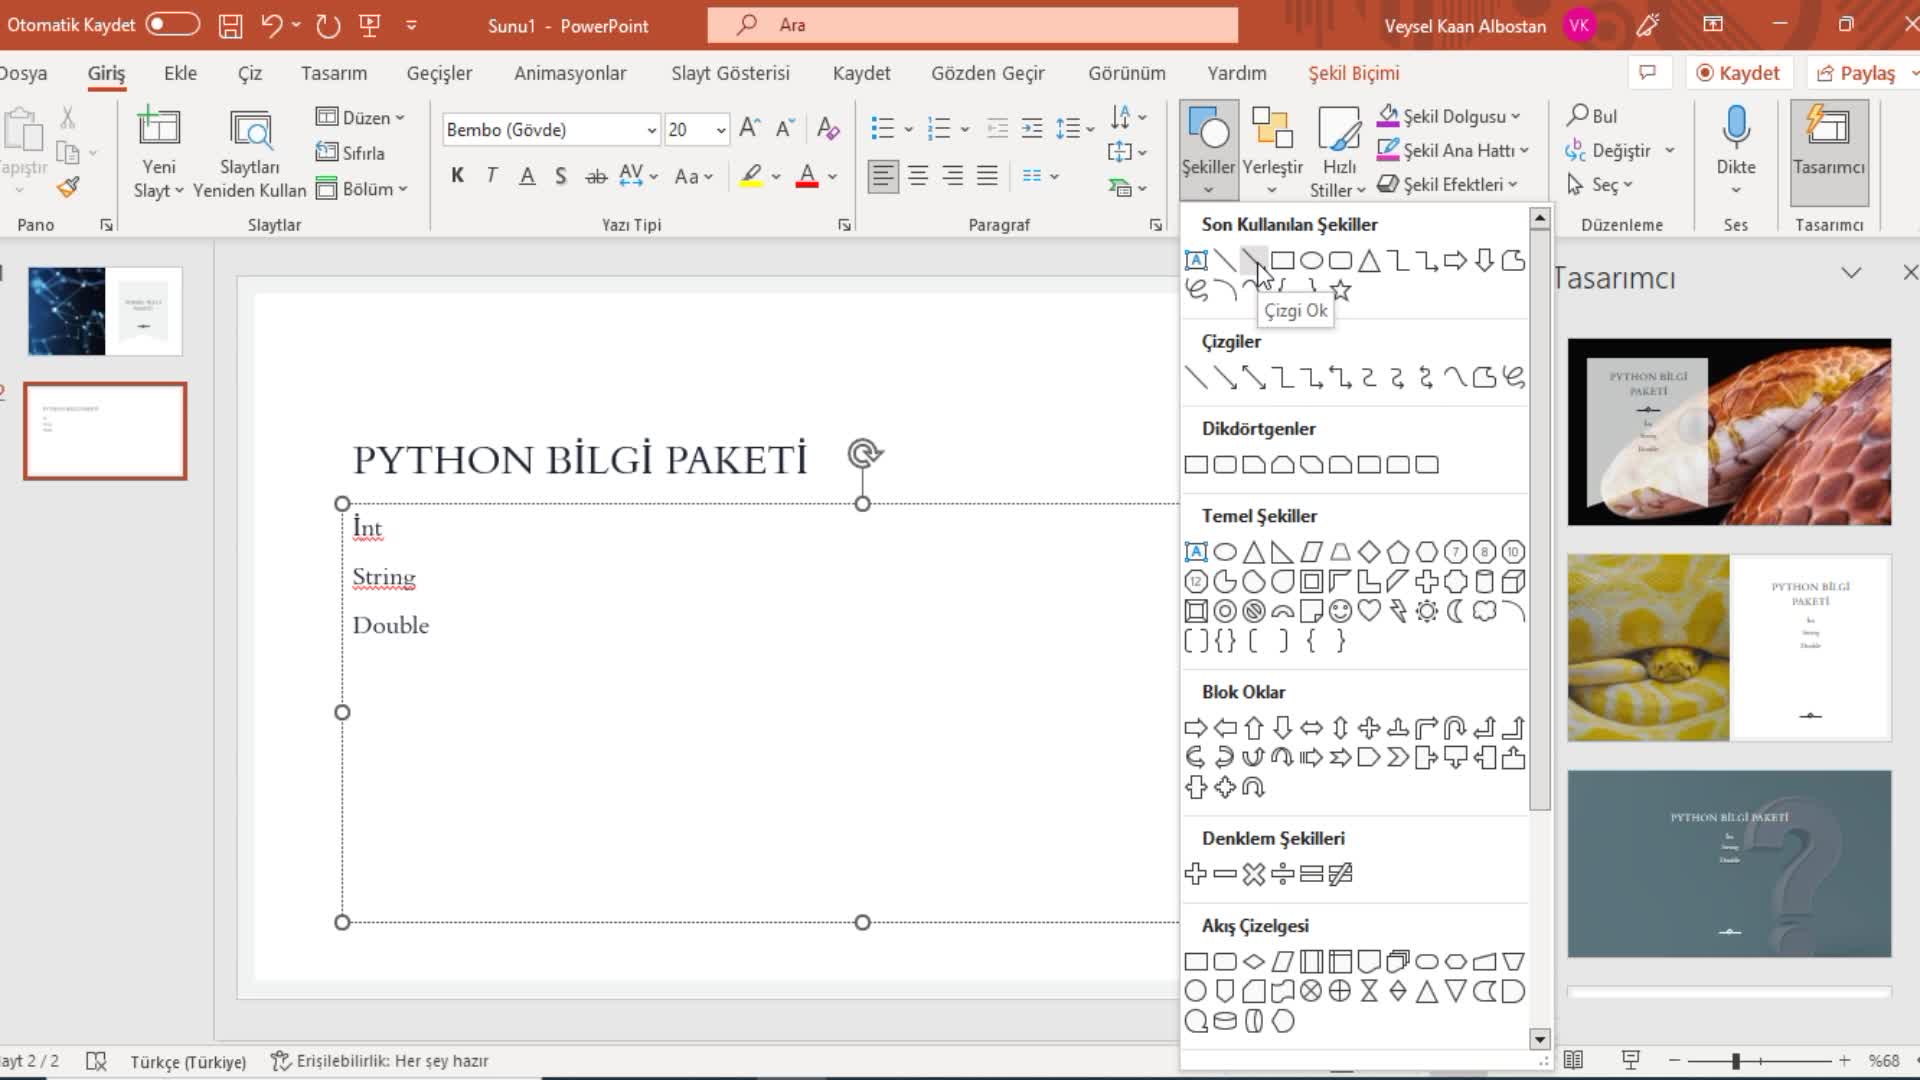Open comments pane icon
The height and width of the screenshot is (1080, 1920).
pyautogui.click(x=1648, y=73)
